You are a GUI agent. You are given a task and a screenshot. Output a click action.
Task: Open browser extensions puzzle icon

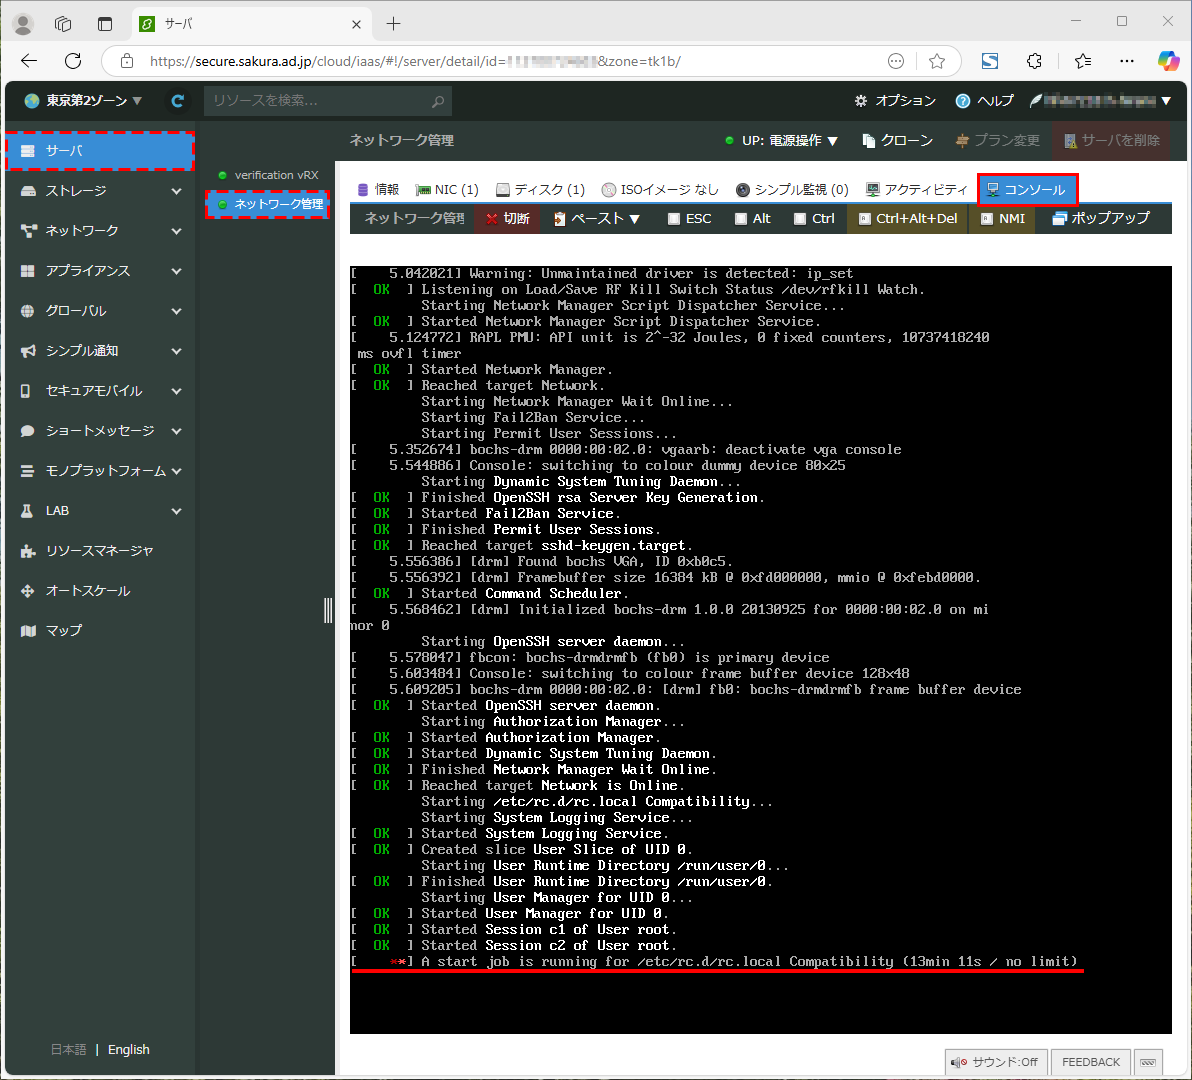click(1034, 61)
